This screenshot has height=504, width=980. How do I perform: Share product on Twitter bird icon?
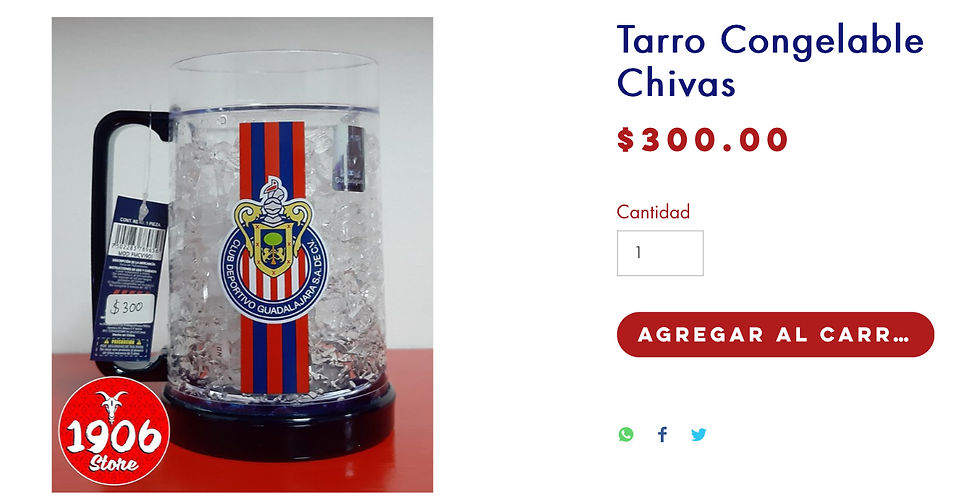point(699,434)
